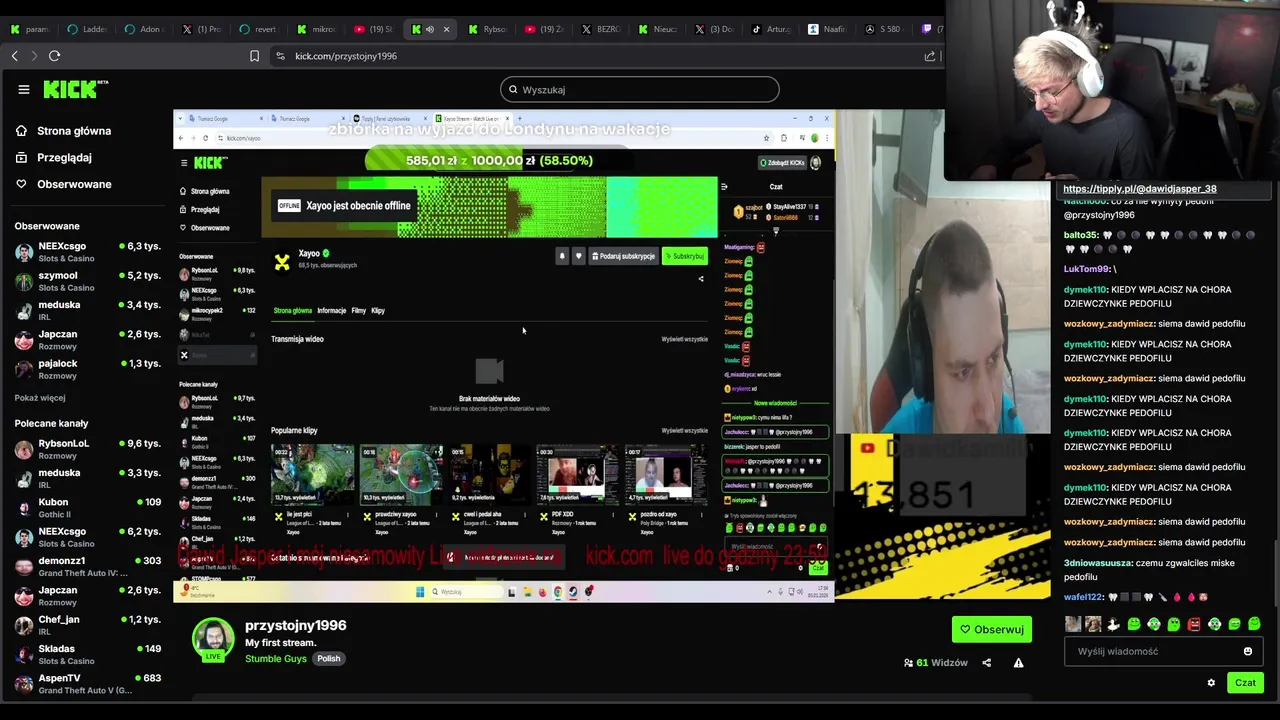
Task: Open the Stumble Guys category link
Action: click(x=276, y=658)
